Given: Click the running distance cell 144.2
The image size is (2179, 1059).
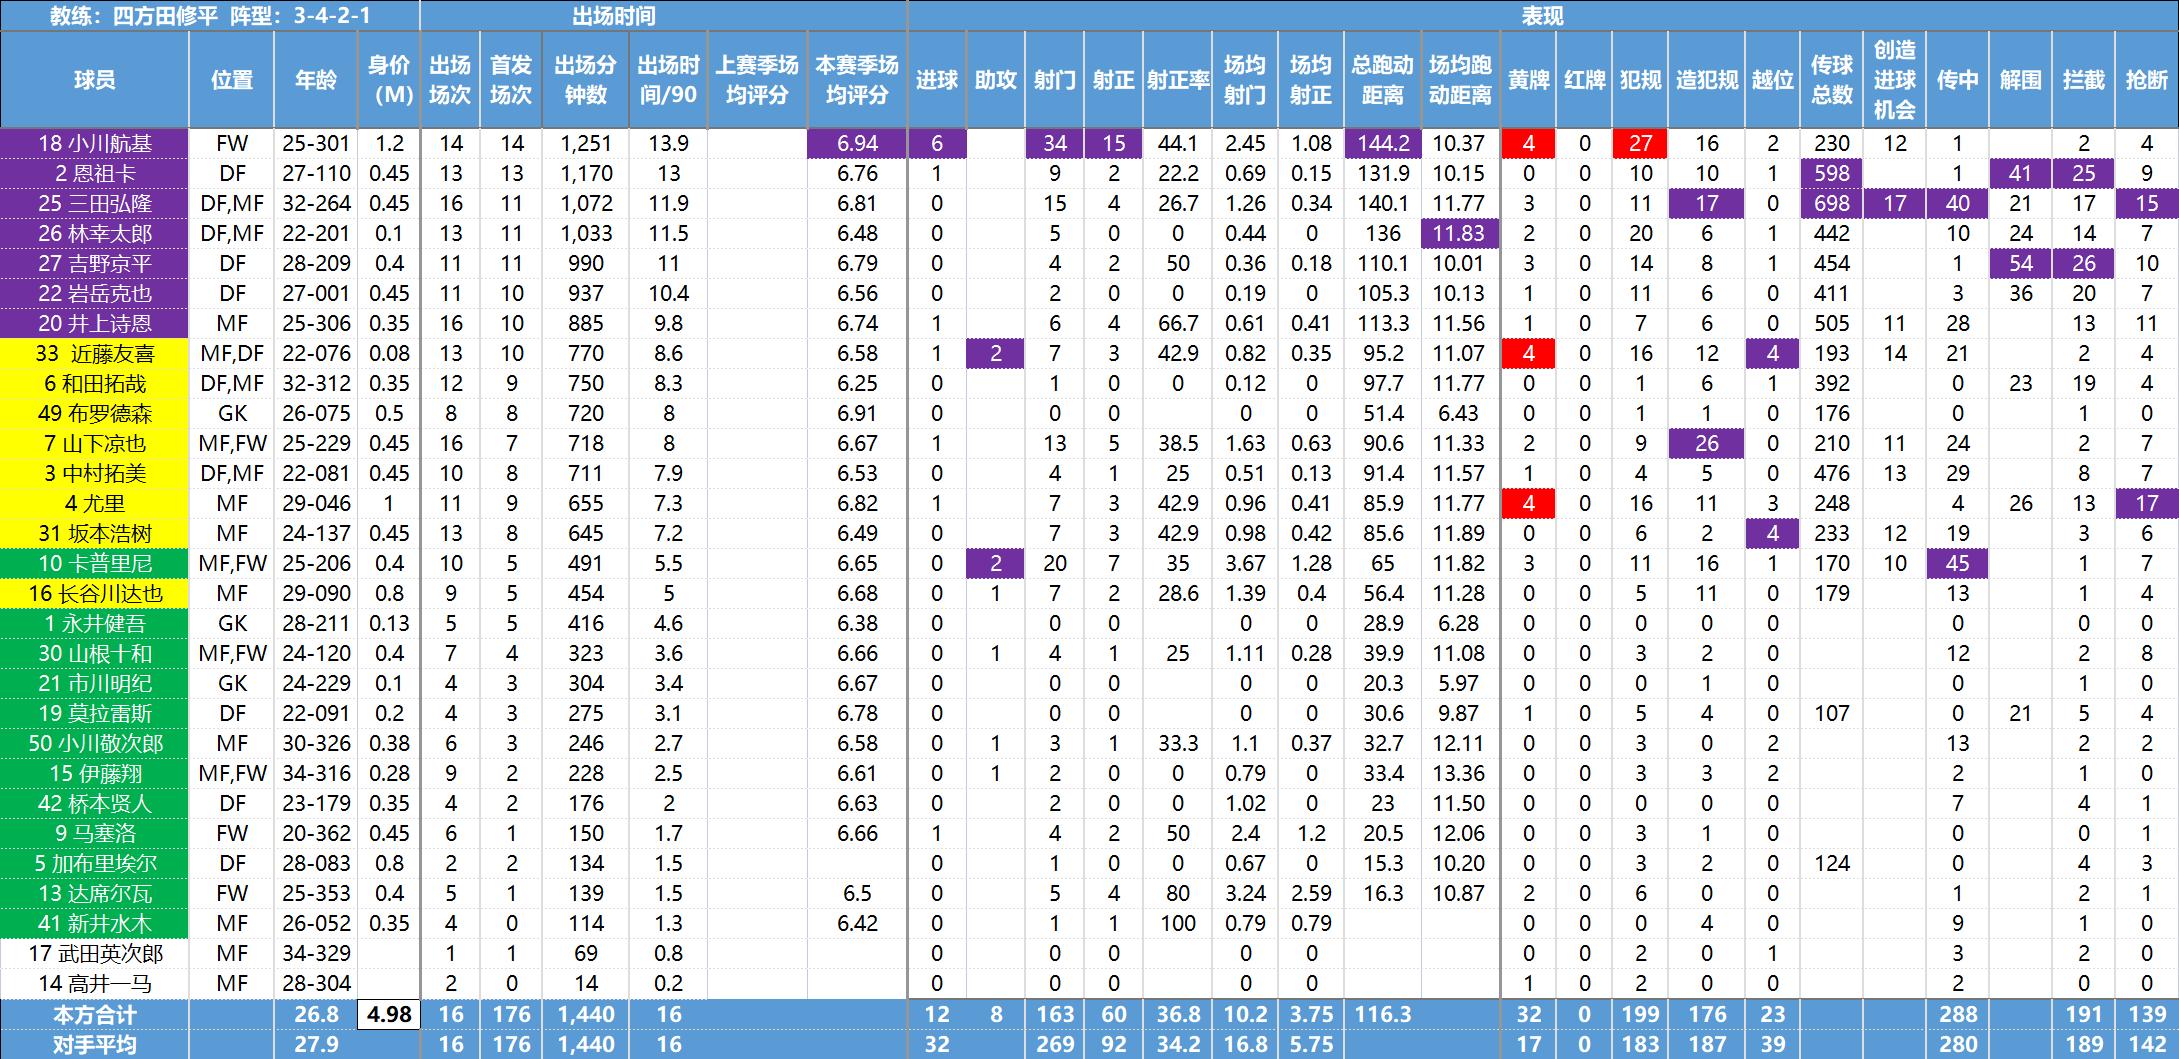Looking at the screenshot, I should (1383, 143).
